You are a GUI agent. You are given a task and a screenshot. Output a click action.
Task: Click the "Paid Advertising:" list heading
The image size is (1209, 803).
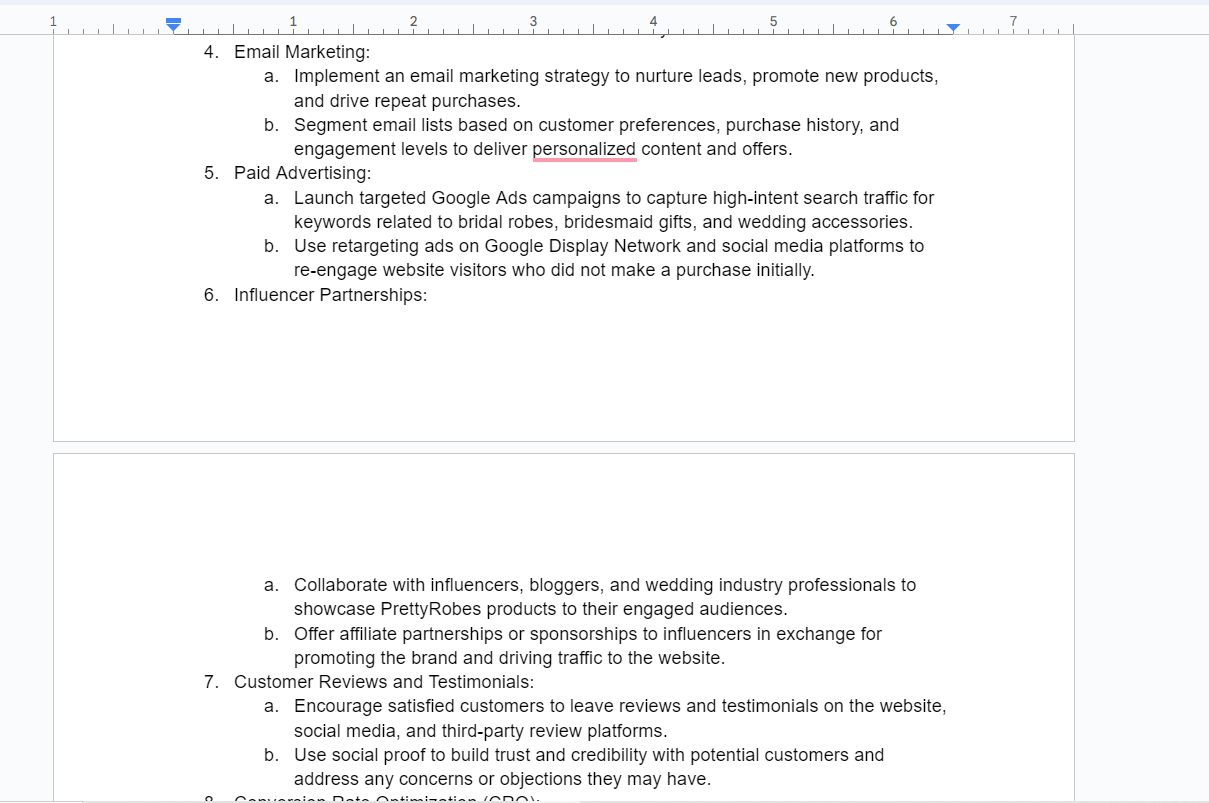click(302, 173)
